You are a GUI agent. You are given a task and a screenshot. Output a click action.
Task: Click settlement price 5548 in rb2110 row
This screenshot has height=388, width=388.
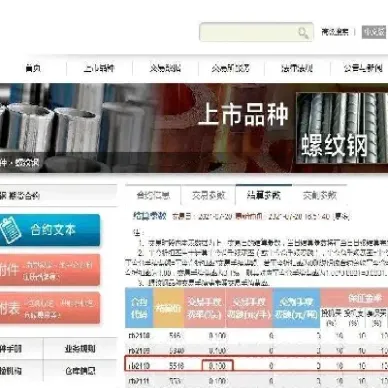coord(176,366)
